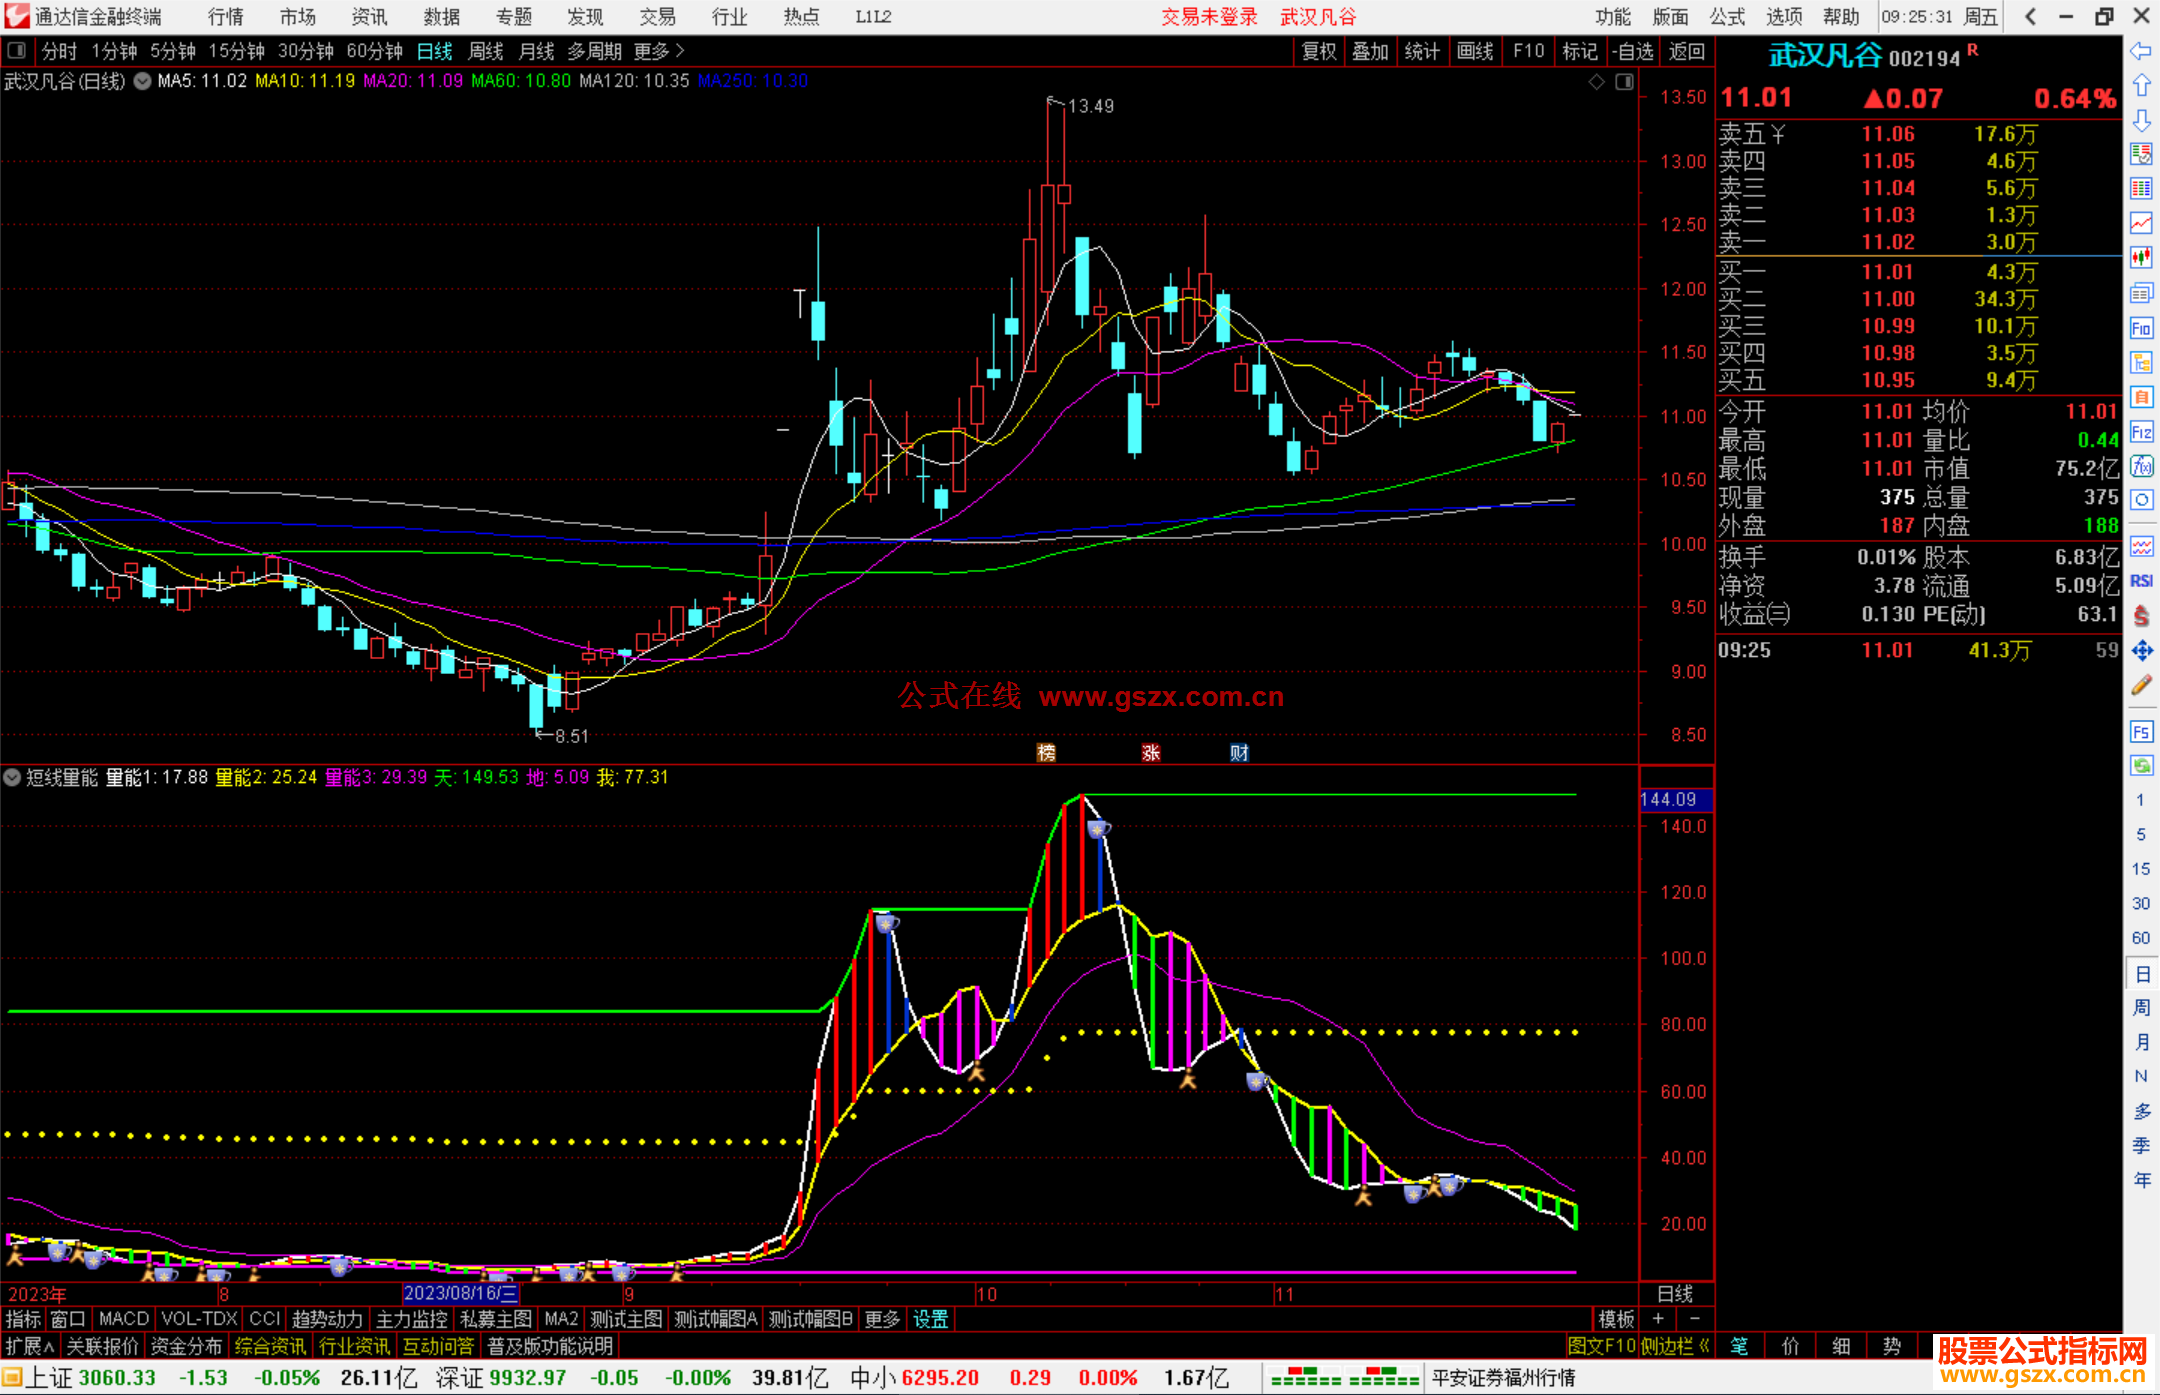Screen dimensions: 2160x1395
Task: Click the 复权 button
Action: pyautogui.click(x=1319, y=51)
